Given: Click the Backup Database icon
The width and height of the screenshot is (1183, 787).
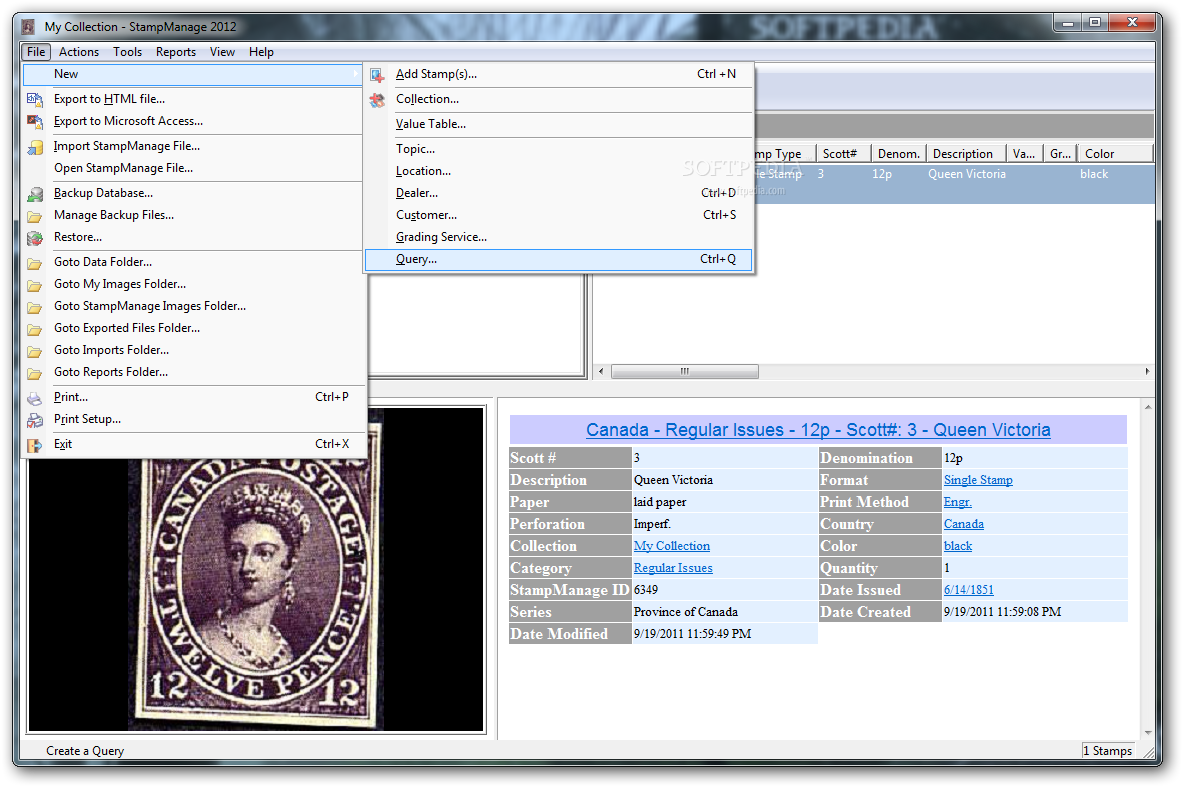Looking at the screenshot, I should point(35,194).
